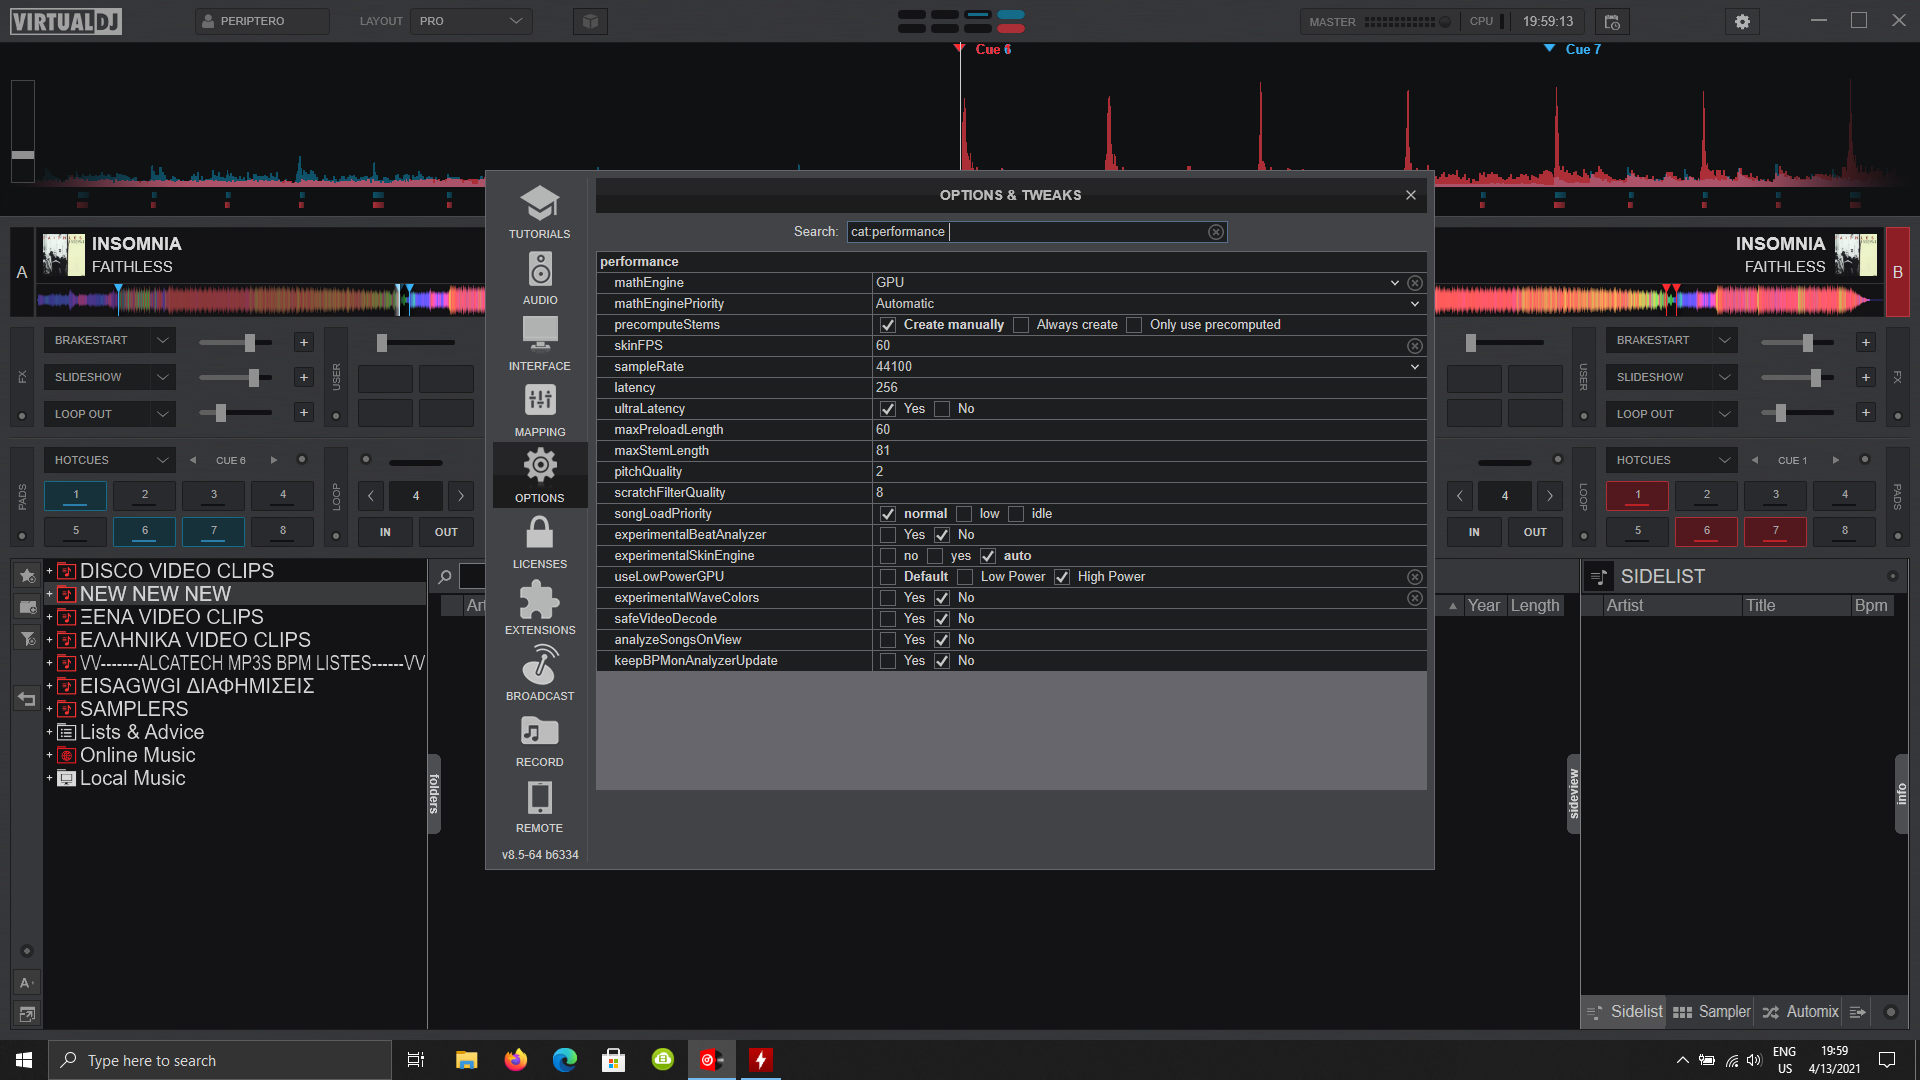Open the Extensions section
Screen dimensions: 1920x1080
[539, 608]
